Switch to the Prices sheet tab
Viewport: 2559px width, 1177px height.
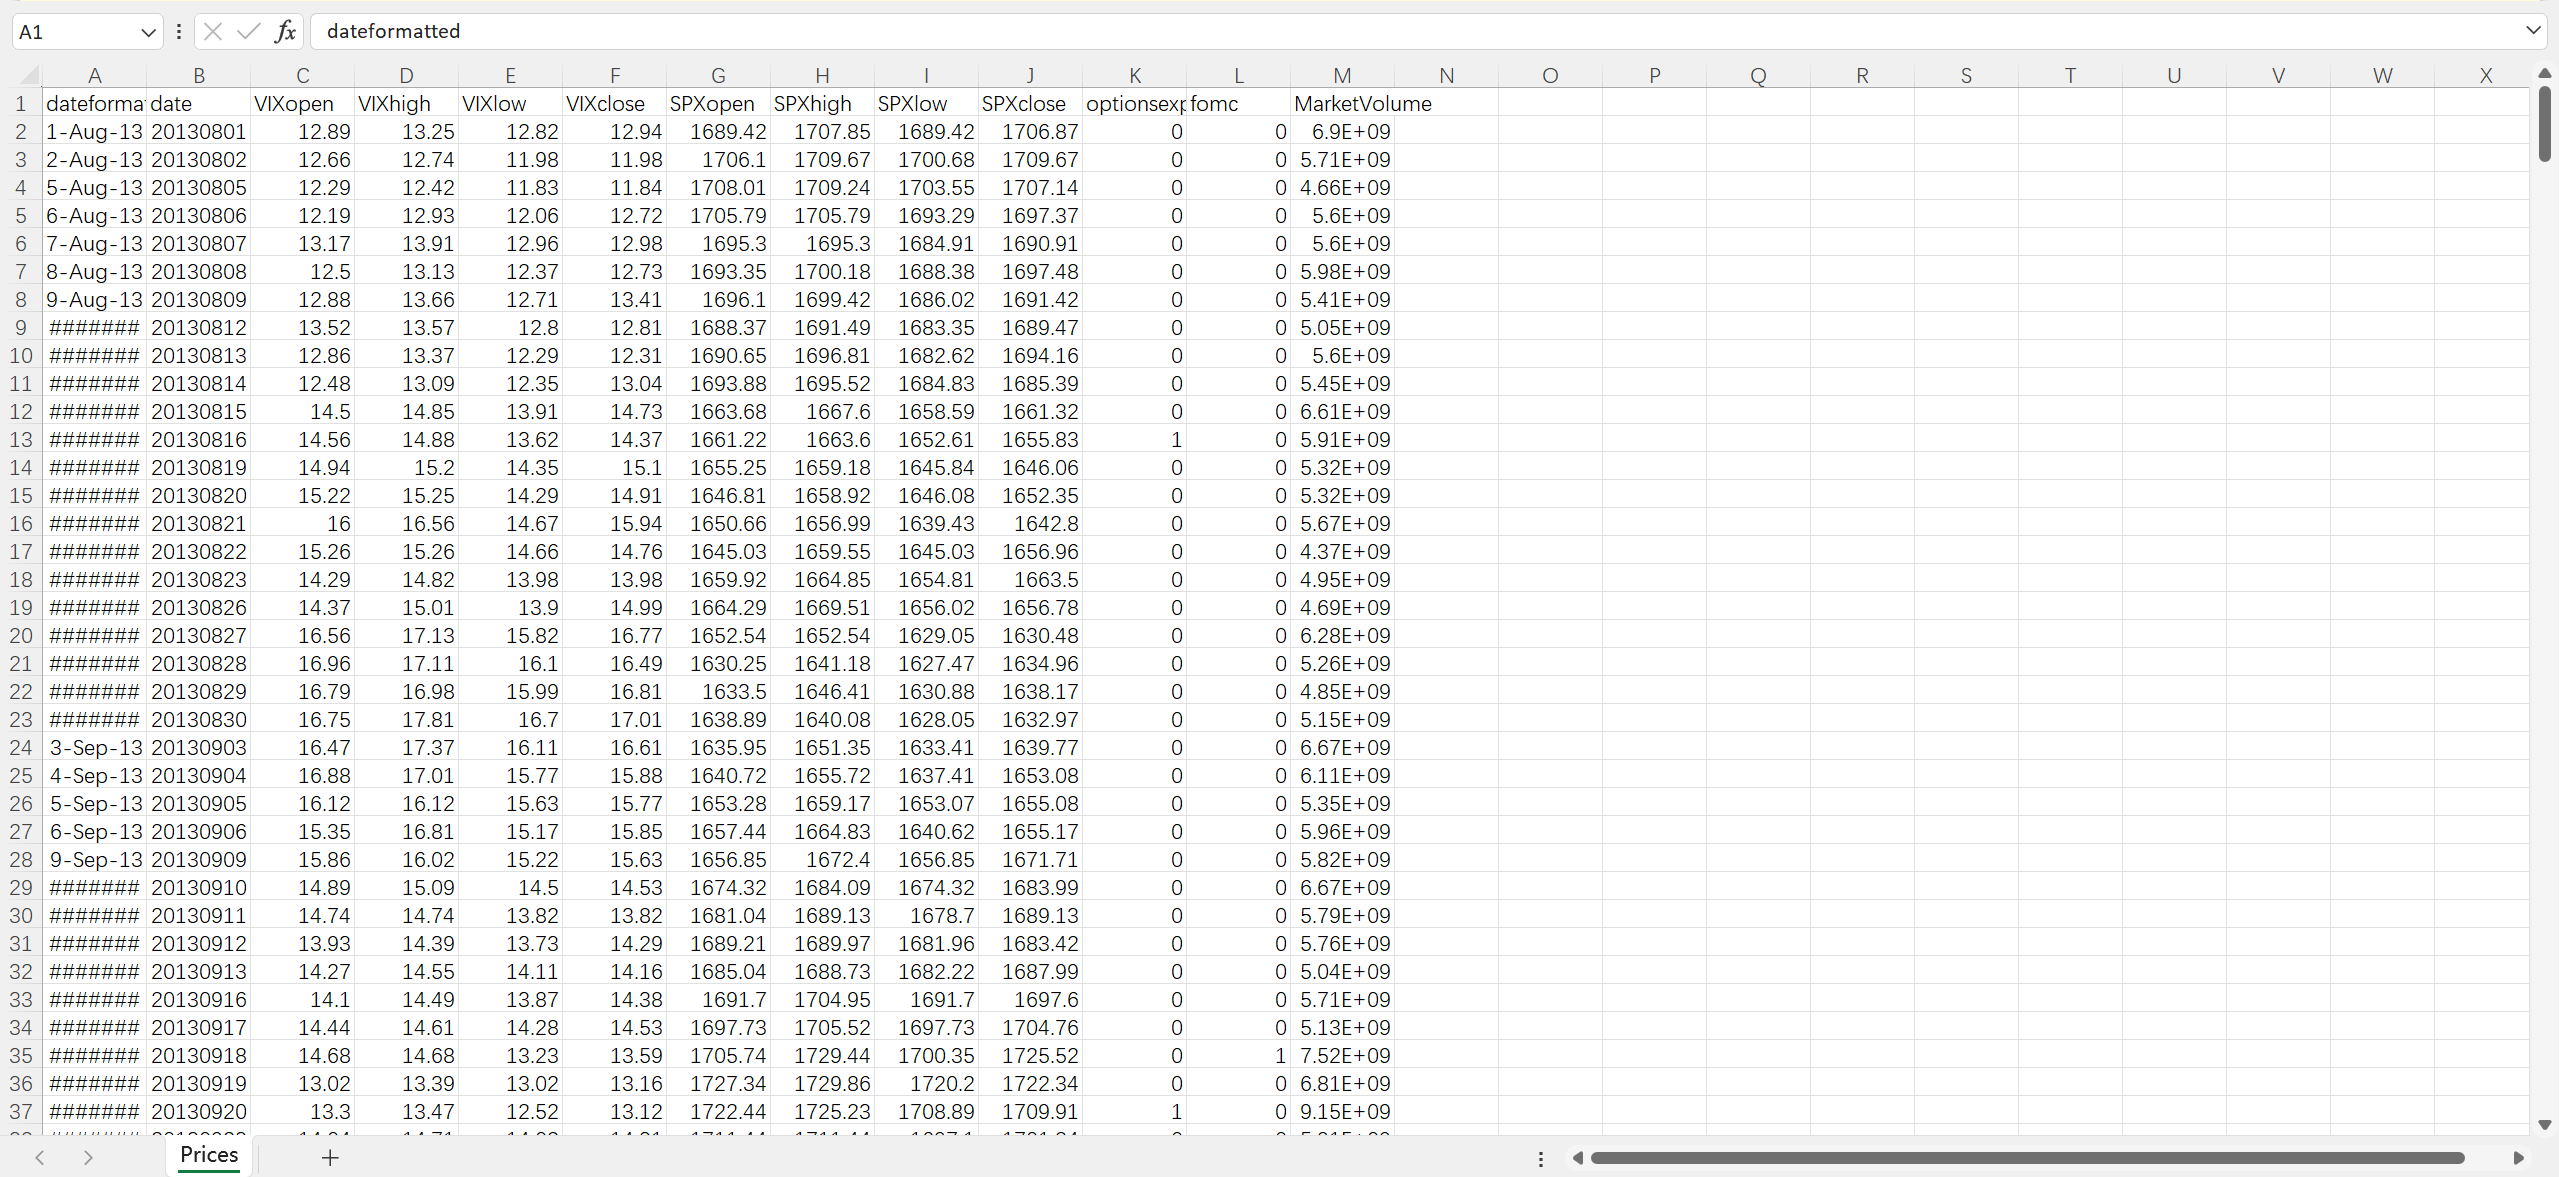[209, 1155]
